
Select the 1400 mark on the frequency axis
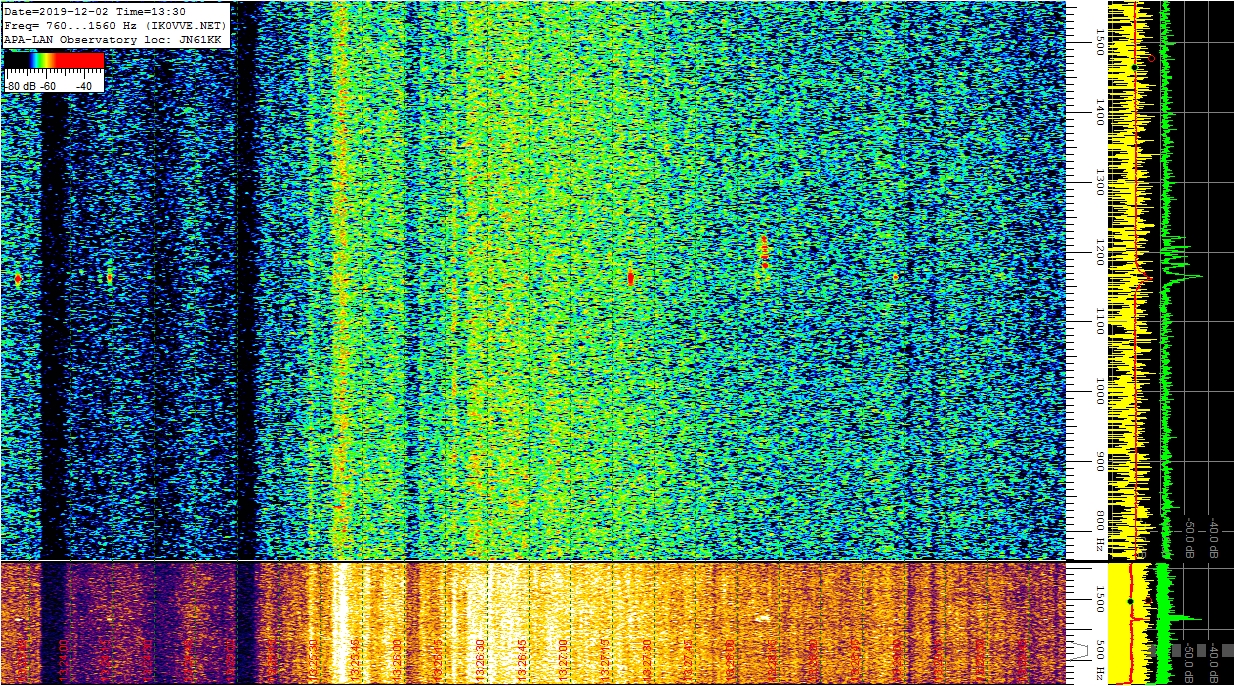click(1100, 112)
